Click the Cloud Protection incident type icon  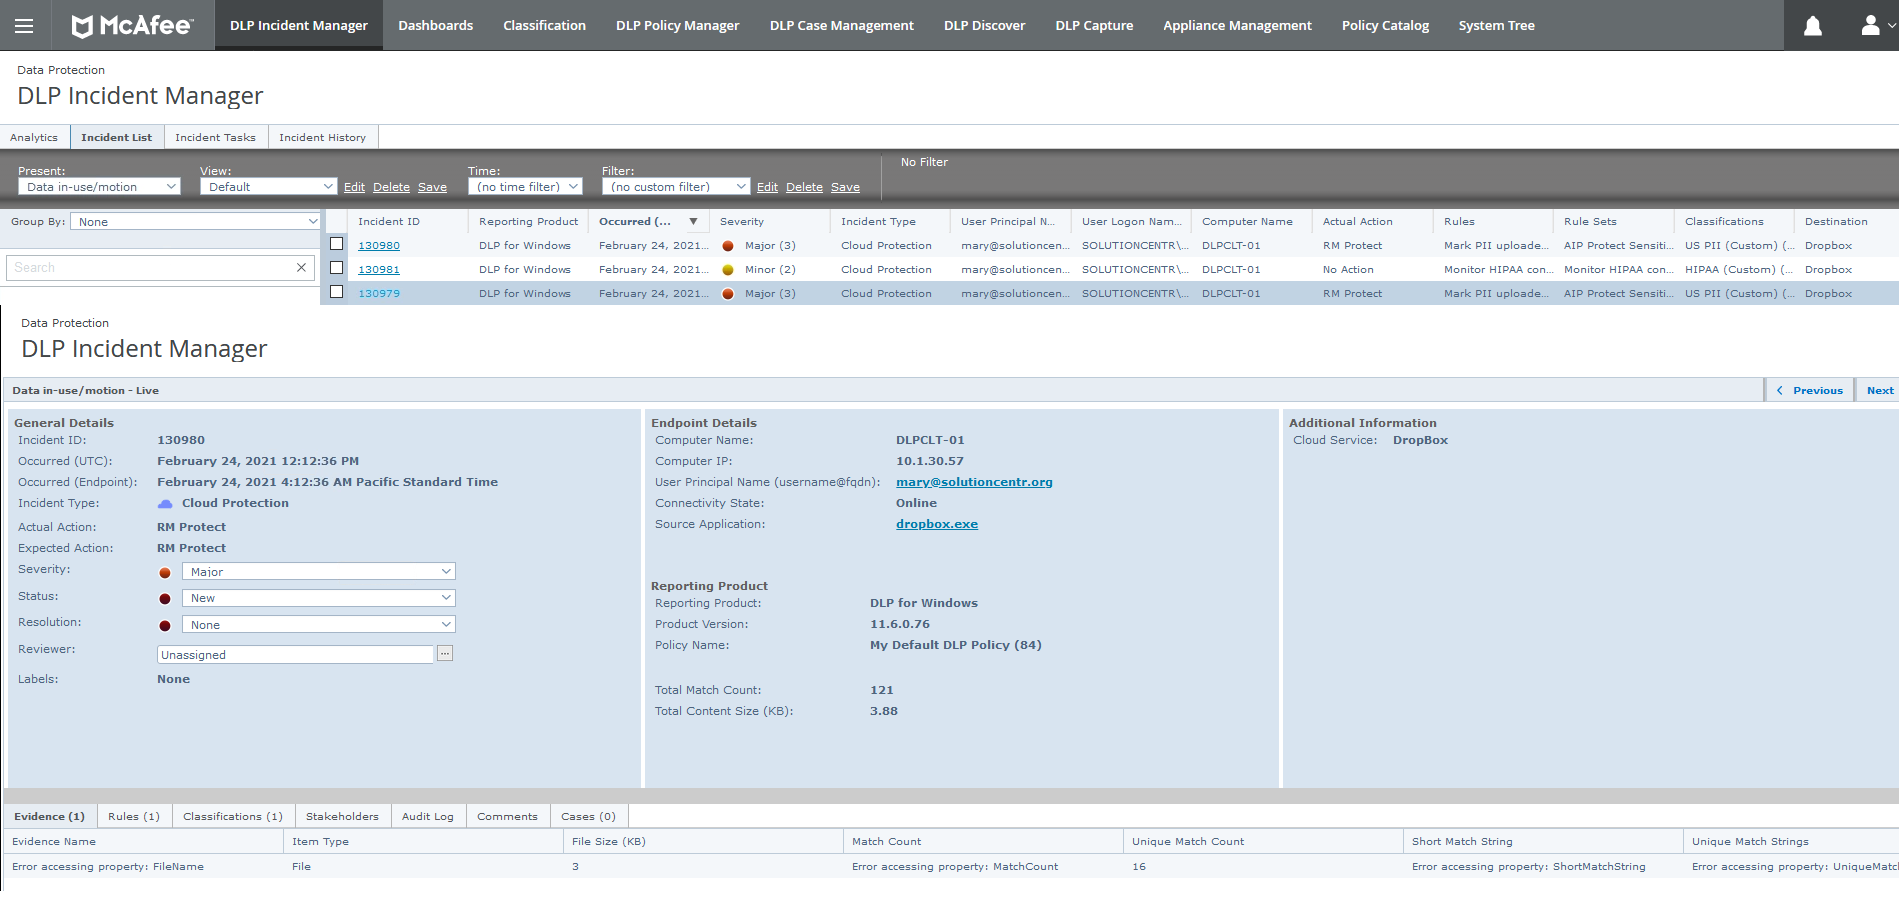[x=166, y=504]
